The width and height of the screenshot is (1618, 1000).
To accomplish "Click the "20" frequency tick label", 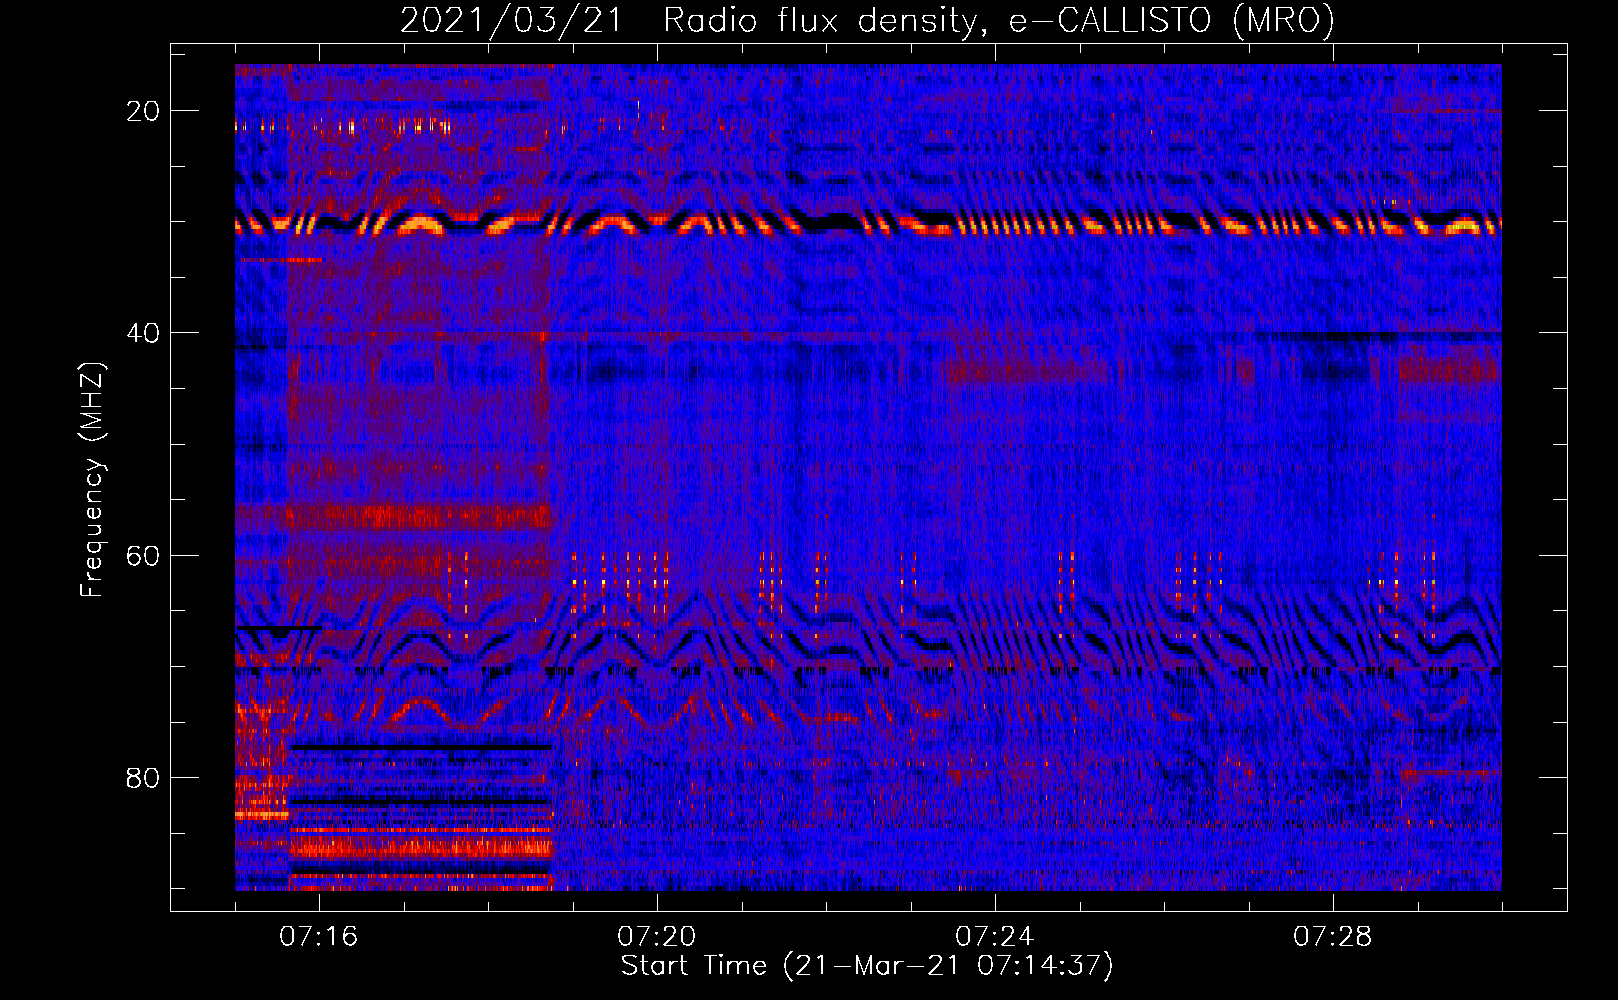I will (144, 111).
